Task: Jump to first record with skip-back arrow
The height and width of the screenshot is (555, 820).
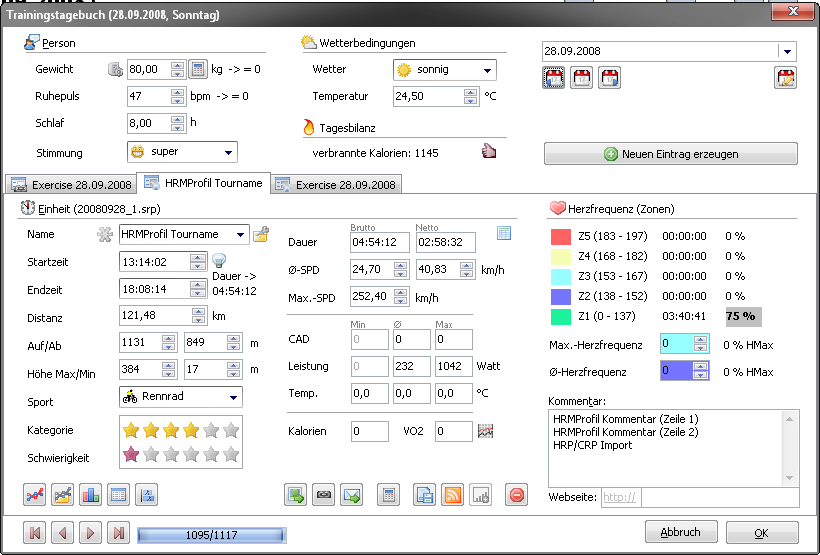Action: pyautogui.click(x=35, y=533)
